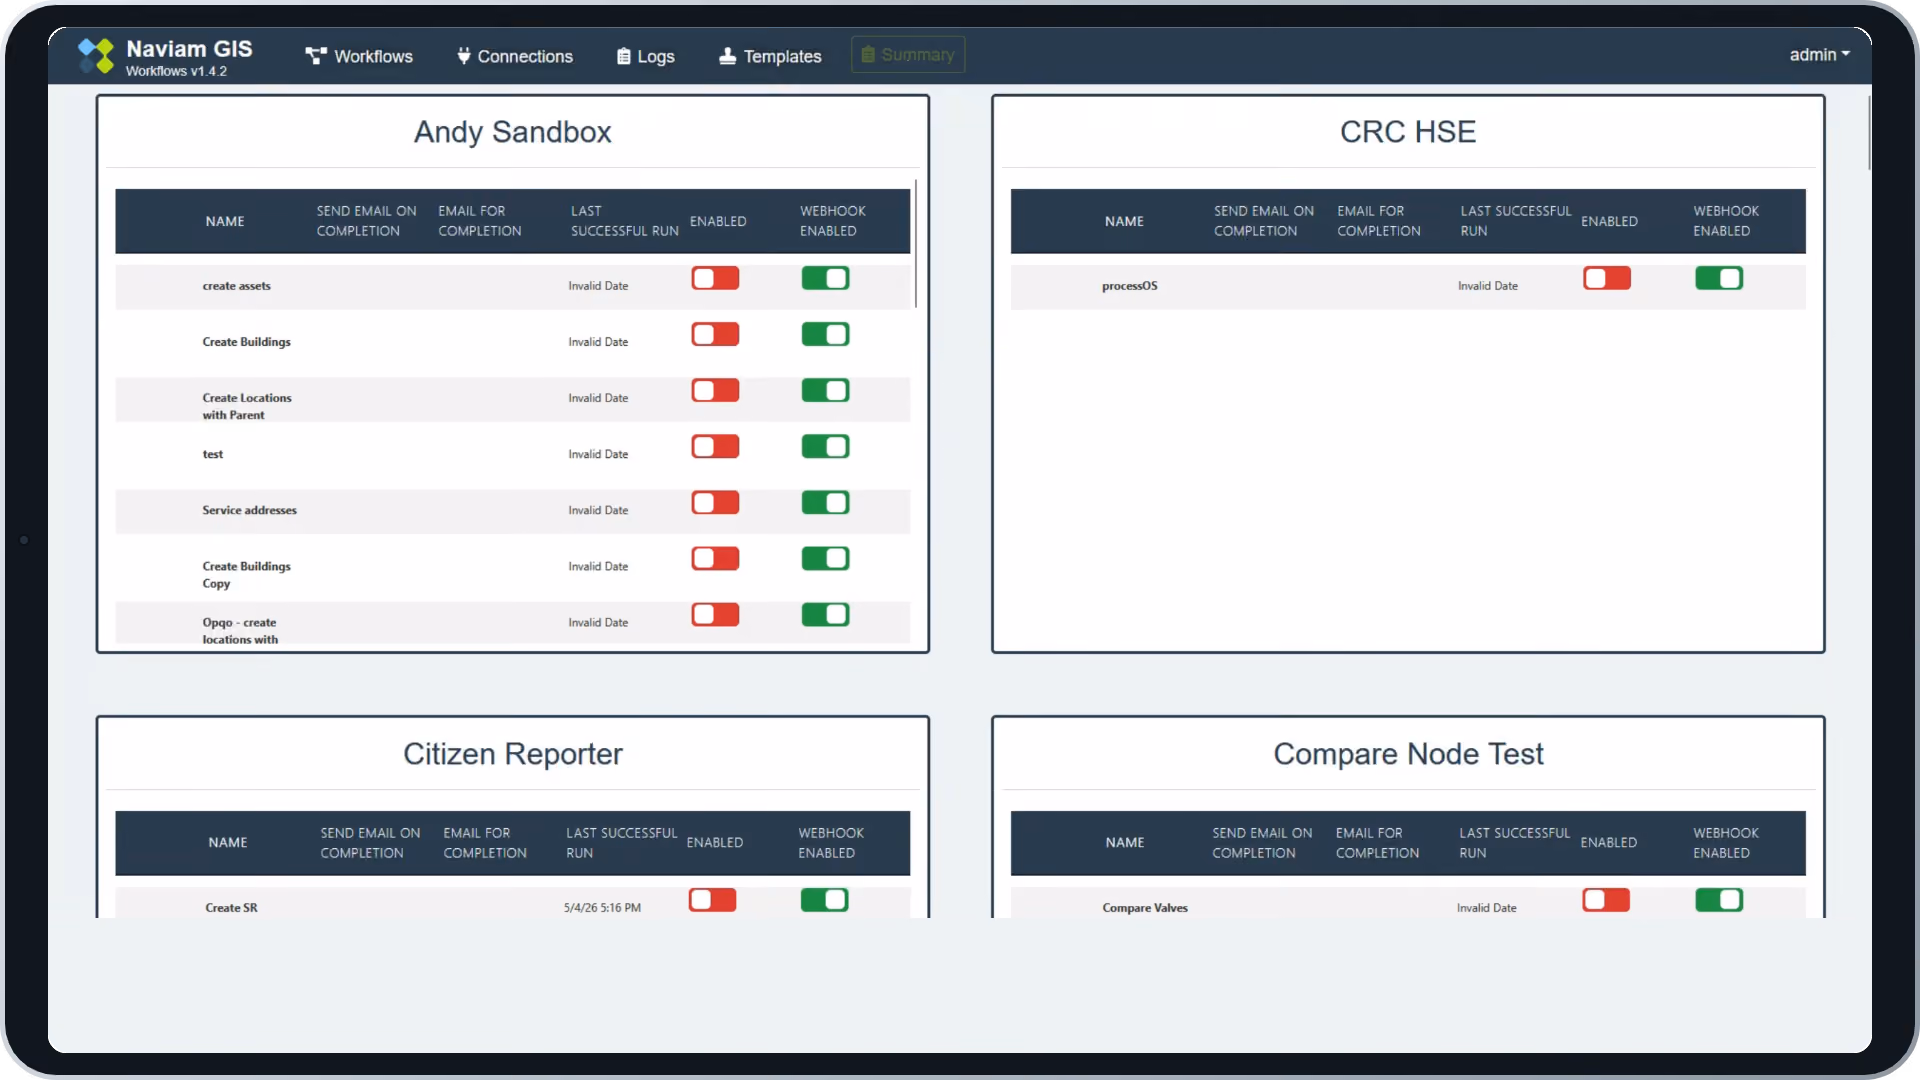Image resolution: width=1920 pixels, height=1080 pixels.
Task: Toggle Webhook Enabled for Create Buildings
Action: click(825, 334)
